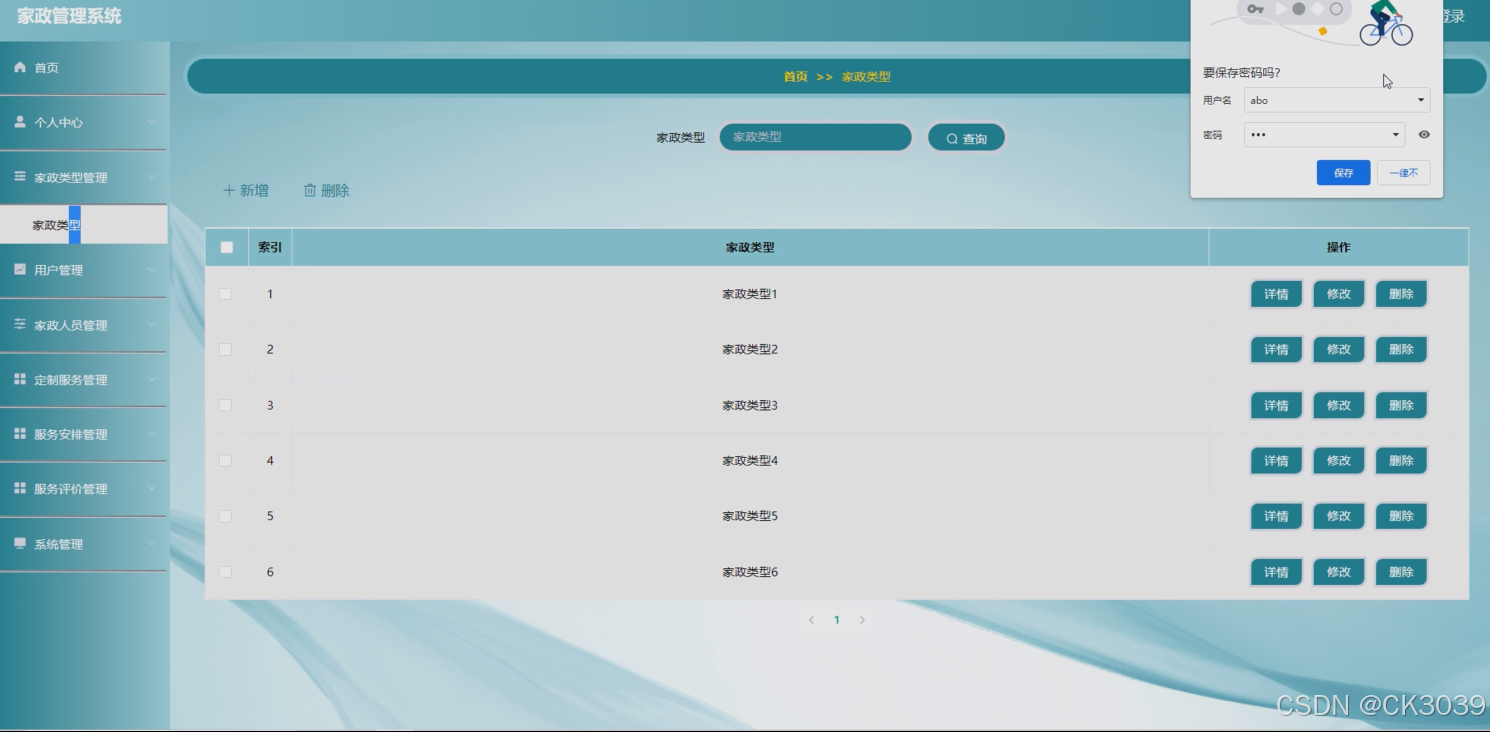Click 保存 to save the password
1490x732 pixels.
tap(1343, 173)
